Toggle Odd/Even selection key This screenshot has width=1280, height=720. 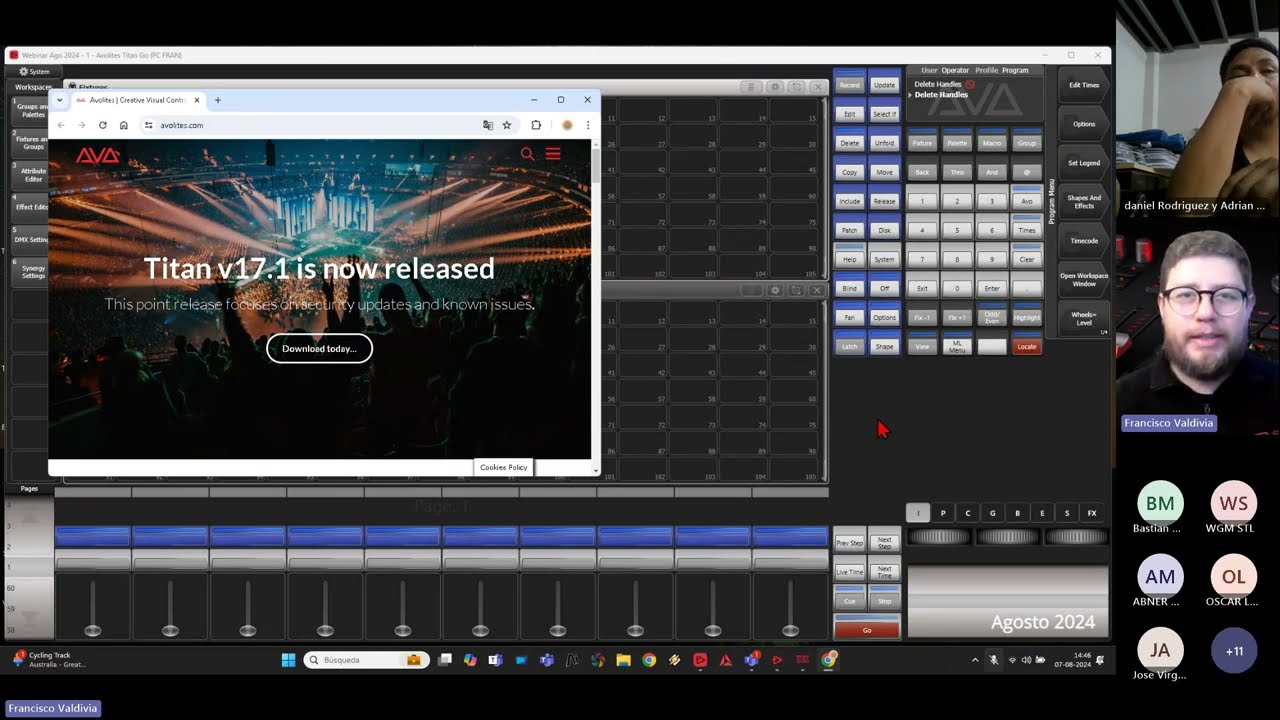[992, 317]
